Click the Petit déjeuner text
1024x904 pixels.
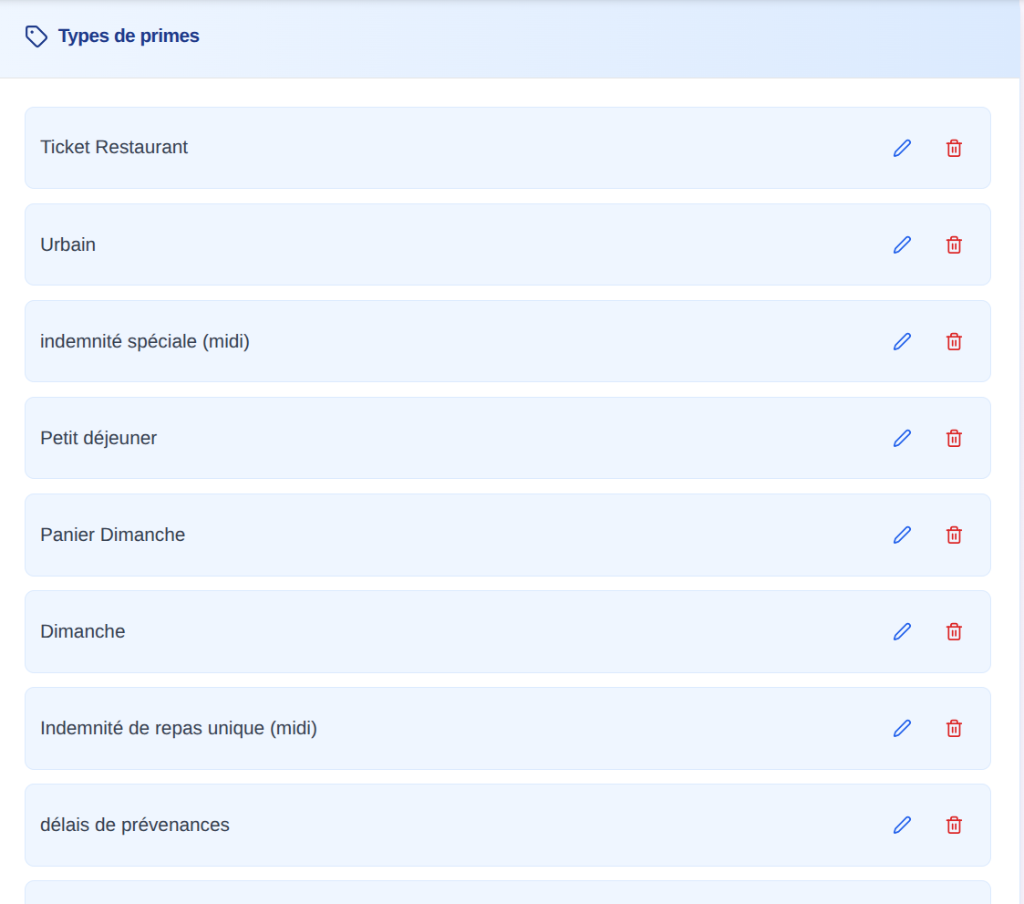(x=99, y=438)
